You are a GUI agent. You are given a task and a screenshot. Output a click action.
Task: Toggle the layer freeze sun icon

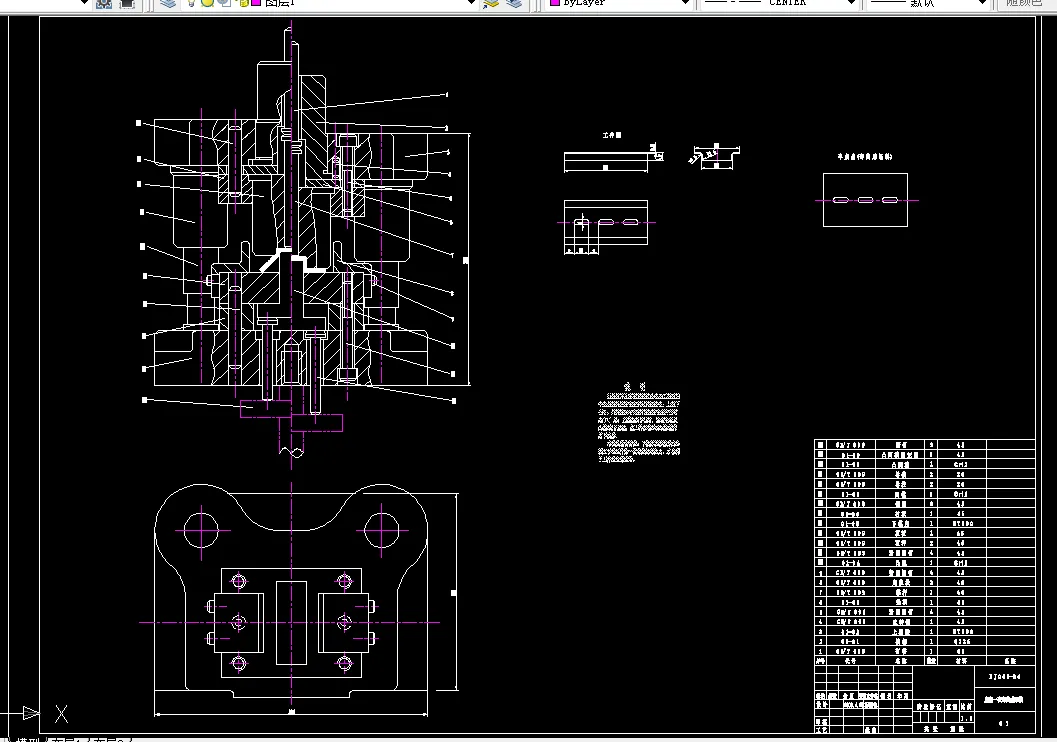(208, 3)
